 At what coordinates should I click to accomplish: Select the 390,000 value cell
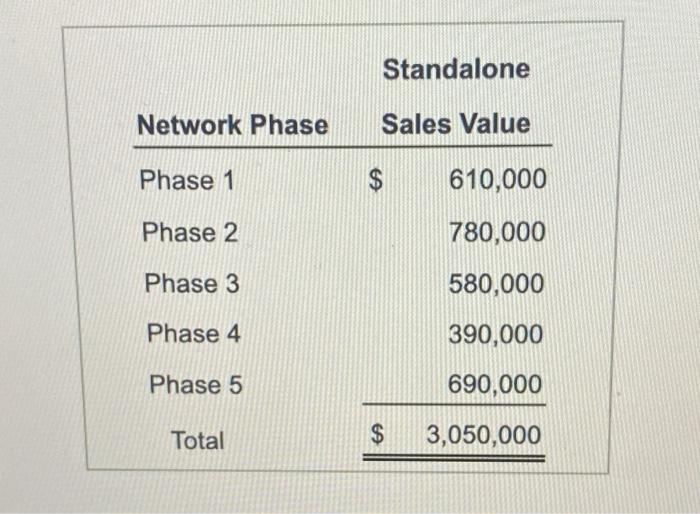tap(496, 334)
